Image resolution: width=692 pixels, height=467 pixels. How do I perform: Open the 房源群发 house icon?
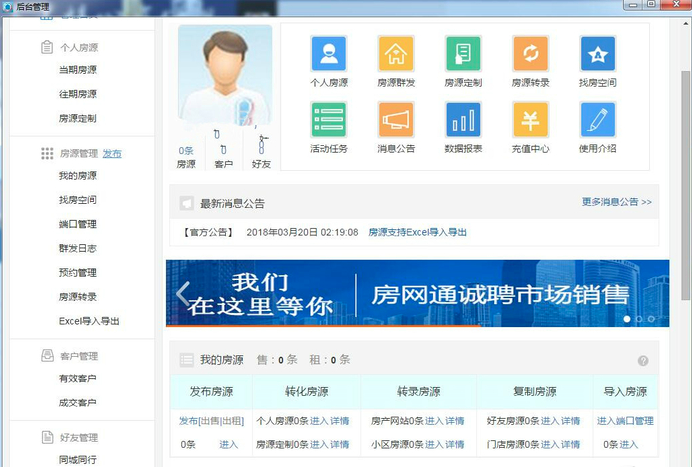click(x=396, y=54)
